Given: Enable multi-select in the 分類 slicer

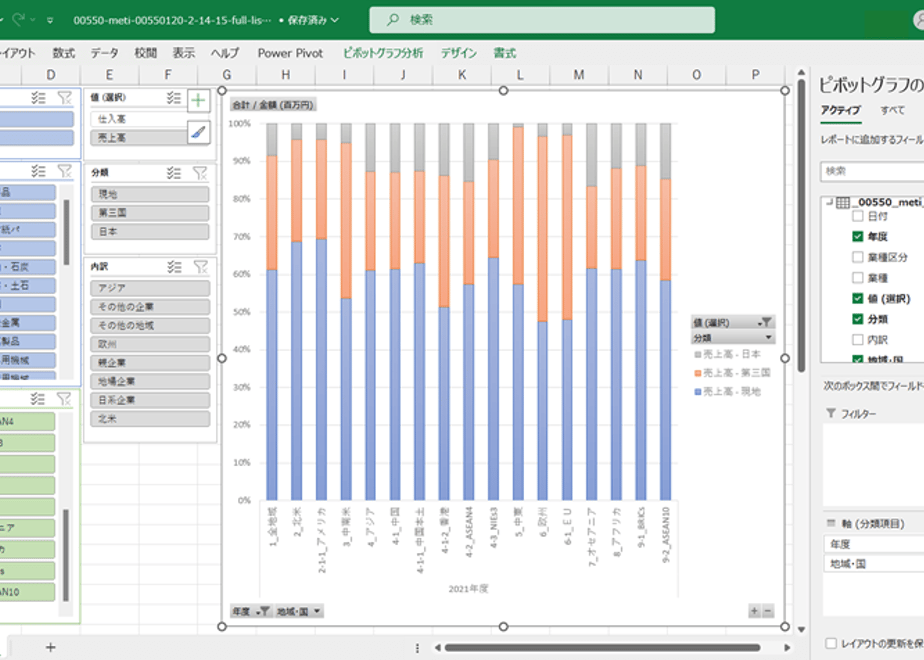Looking at the screenshot, I should [173, 173].
